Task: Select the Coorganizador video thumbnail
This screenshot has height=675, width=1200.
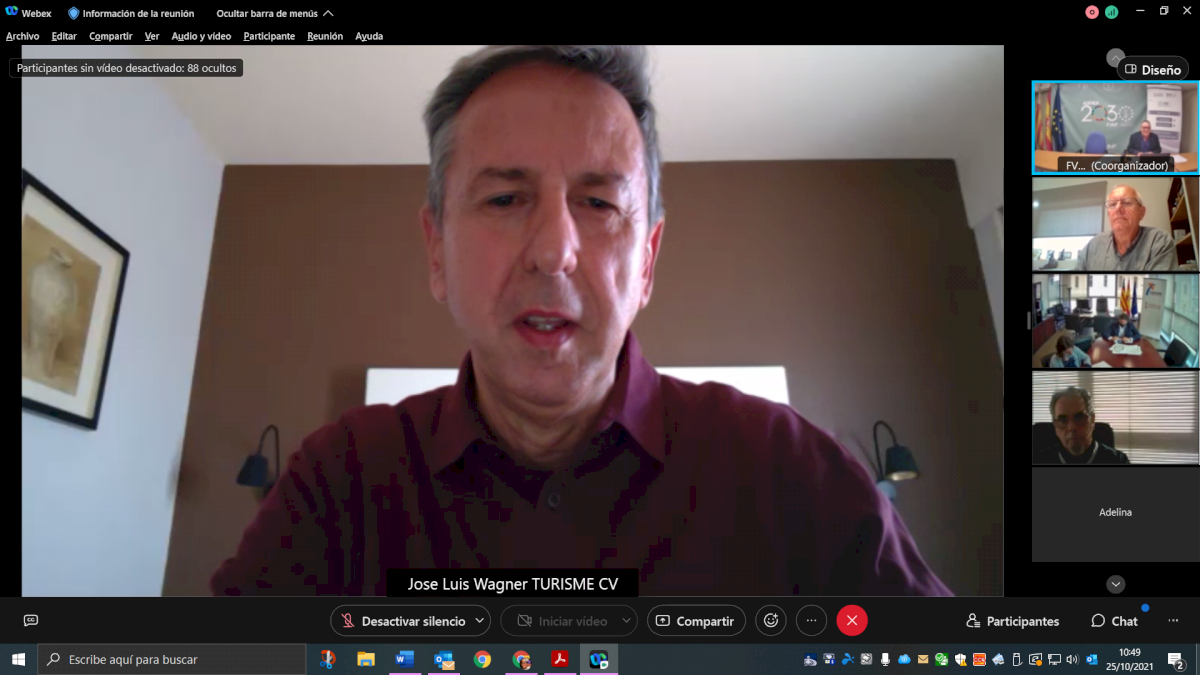Action: [1115, 127]
